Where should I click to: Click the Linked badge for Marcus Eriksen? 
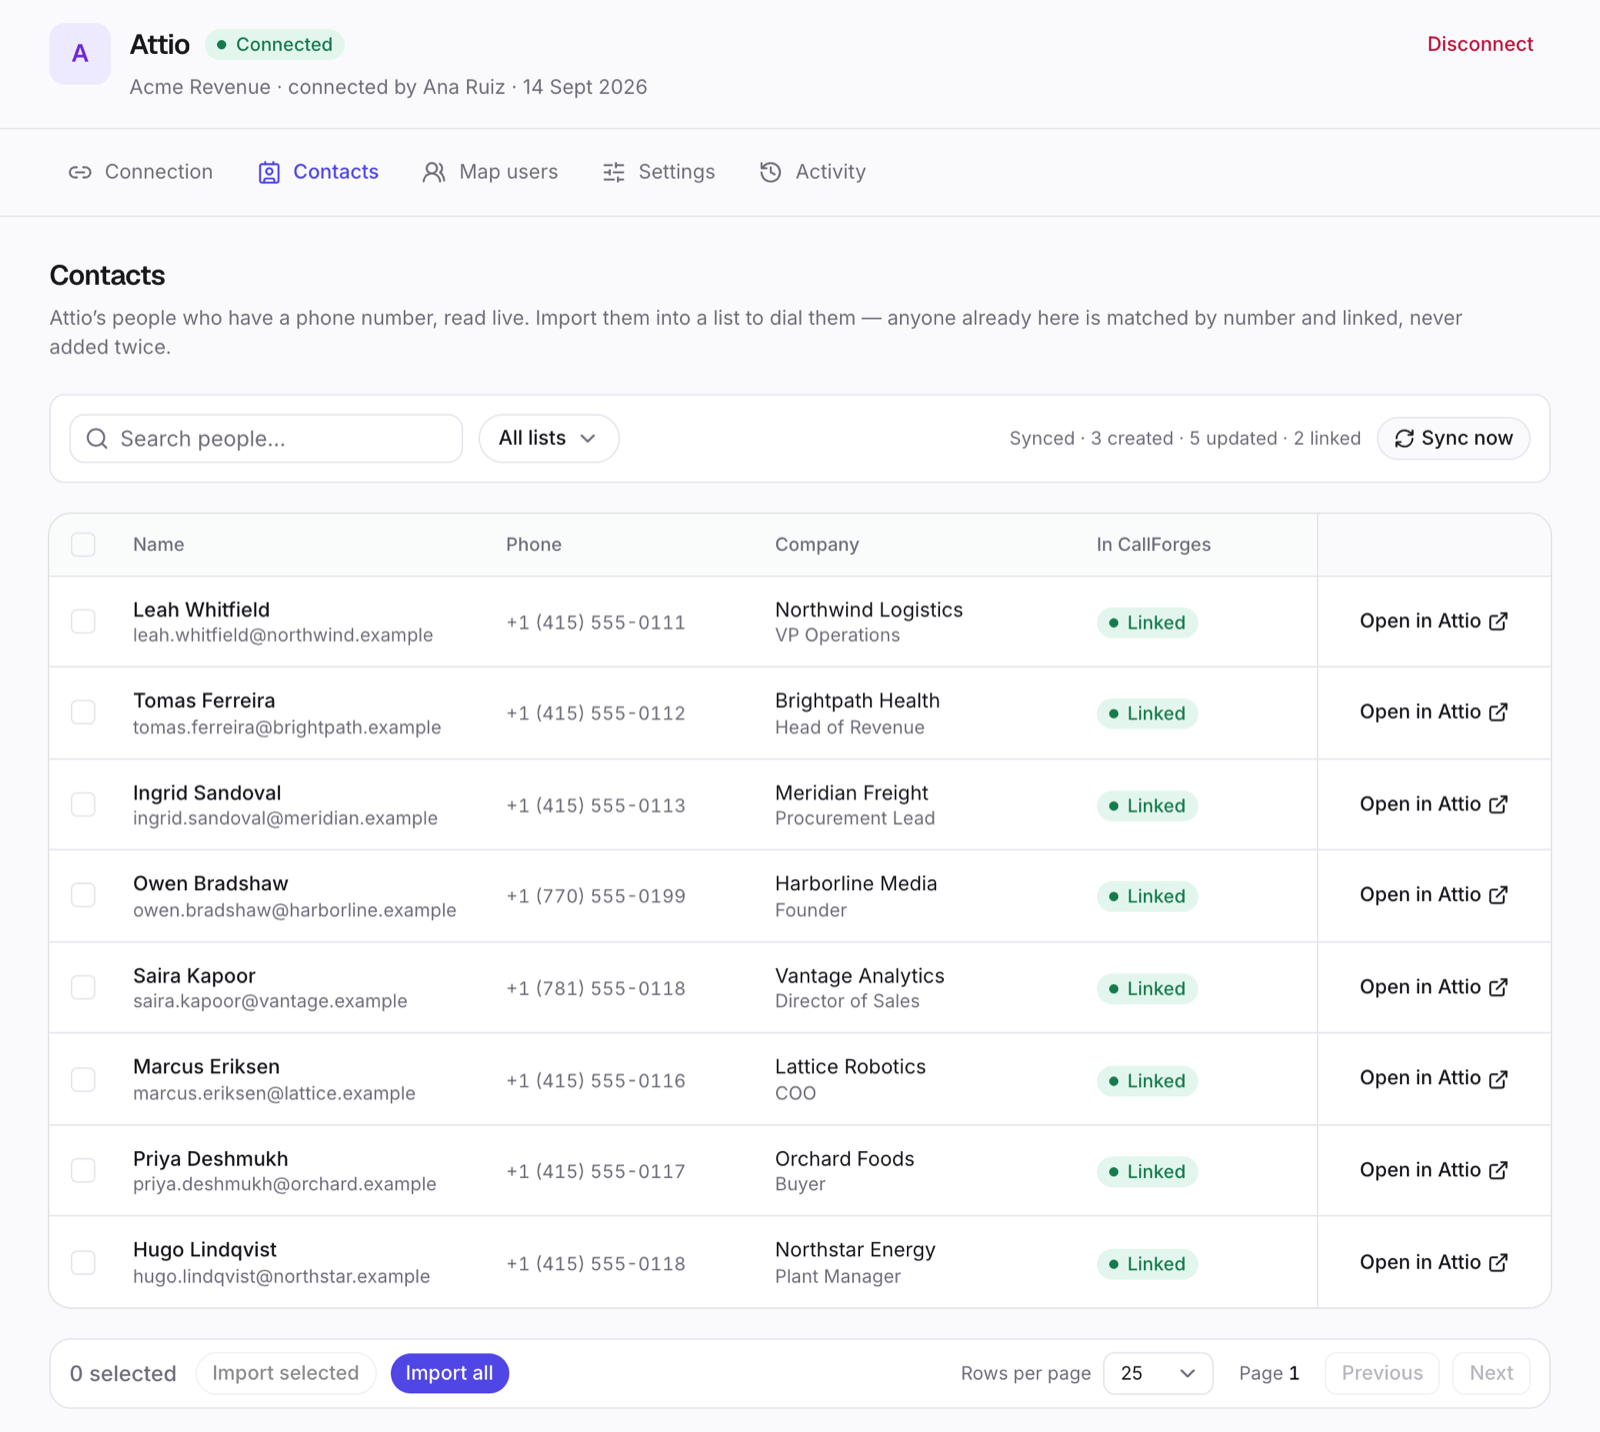pyautogui.click(x=1147, y=1081)
